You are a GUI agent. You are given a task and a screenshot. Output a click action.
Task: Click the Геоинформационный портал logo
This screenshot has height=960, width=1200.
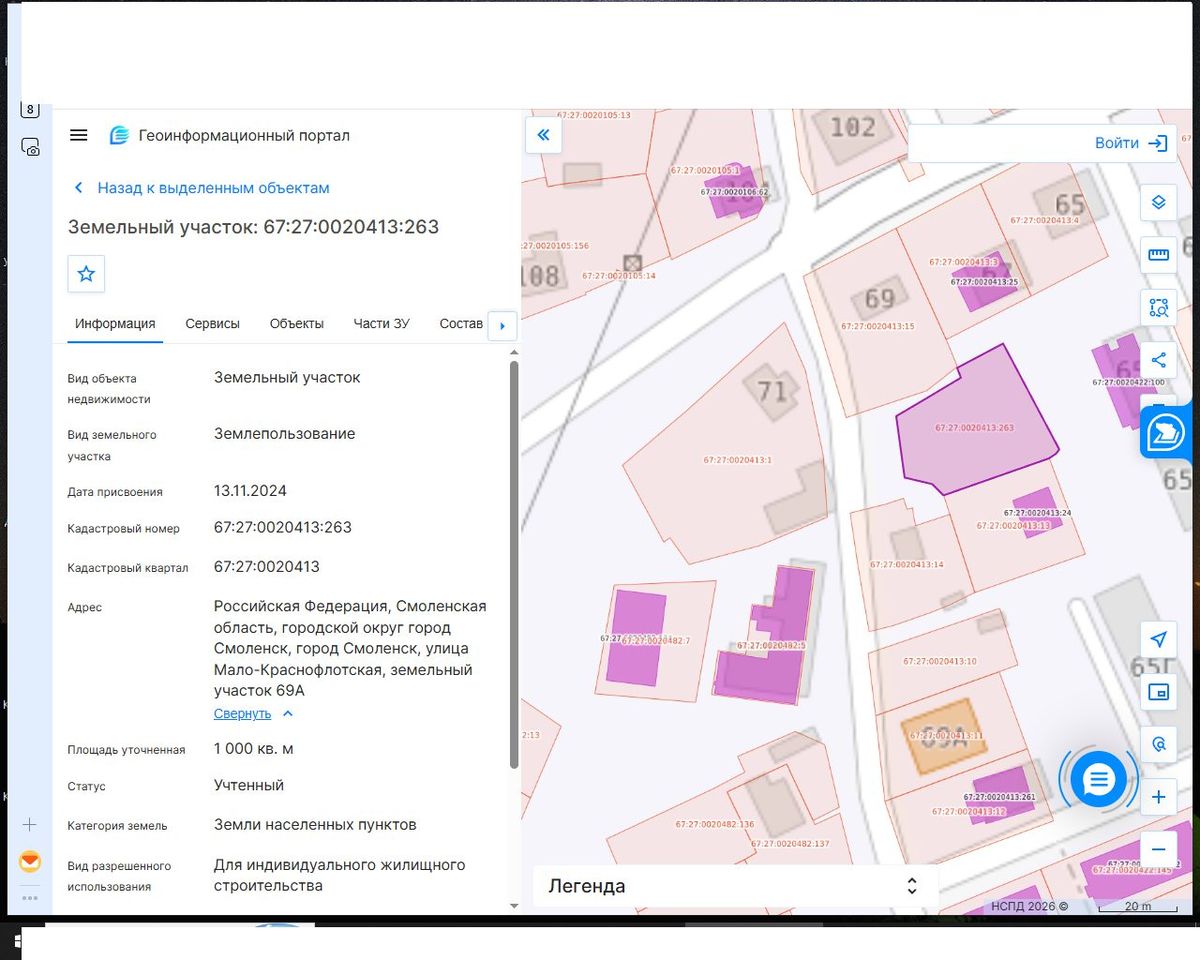pos(119,135)
